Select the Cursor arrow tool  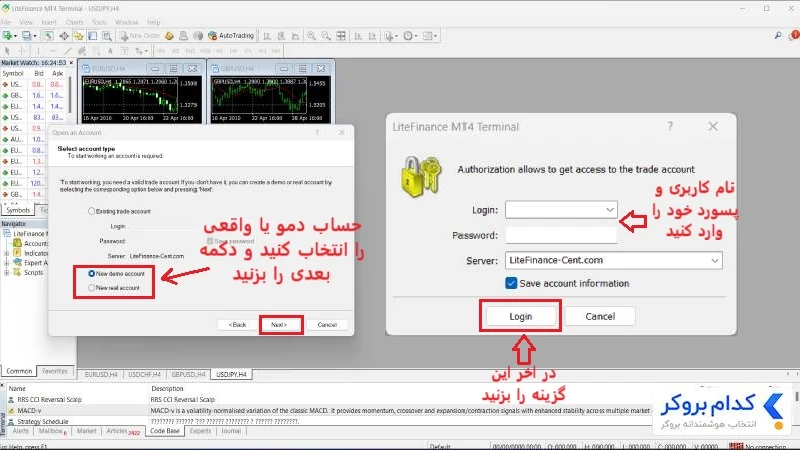click(x=7, y=51)
